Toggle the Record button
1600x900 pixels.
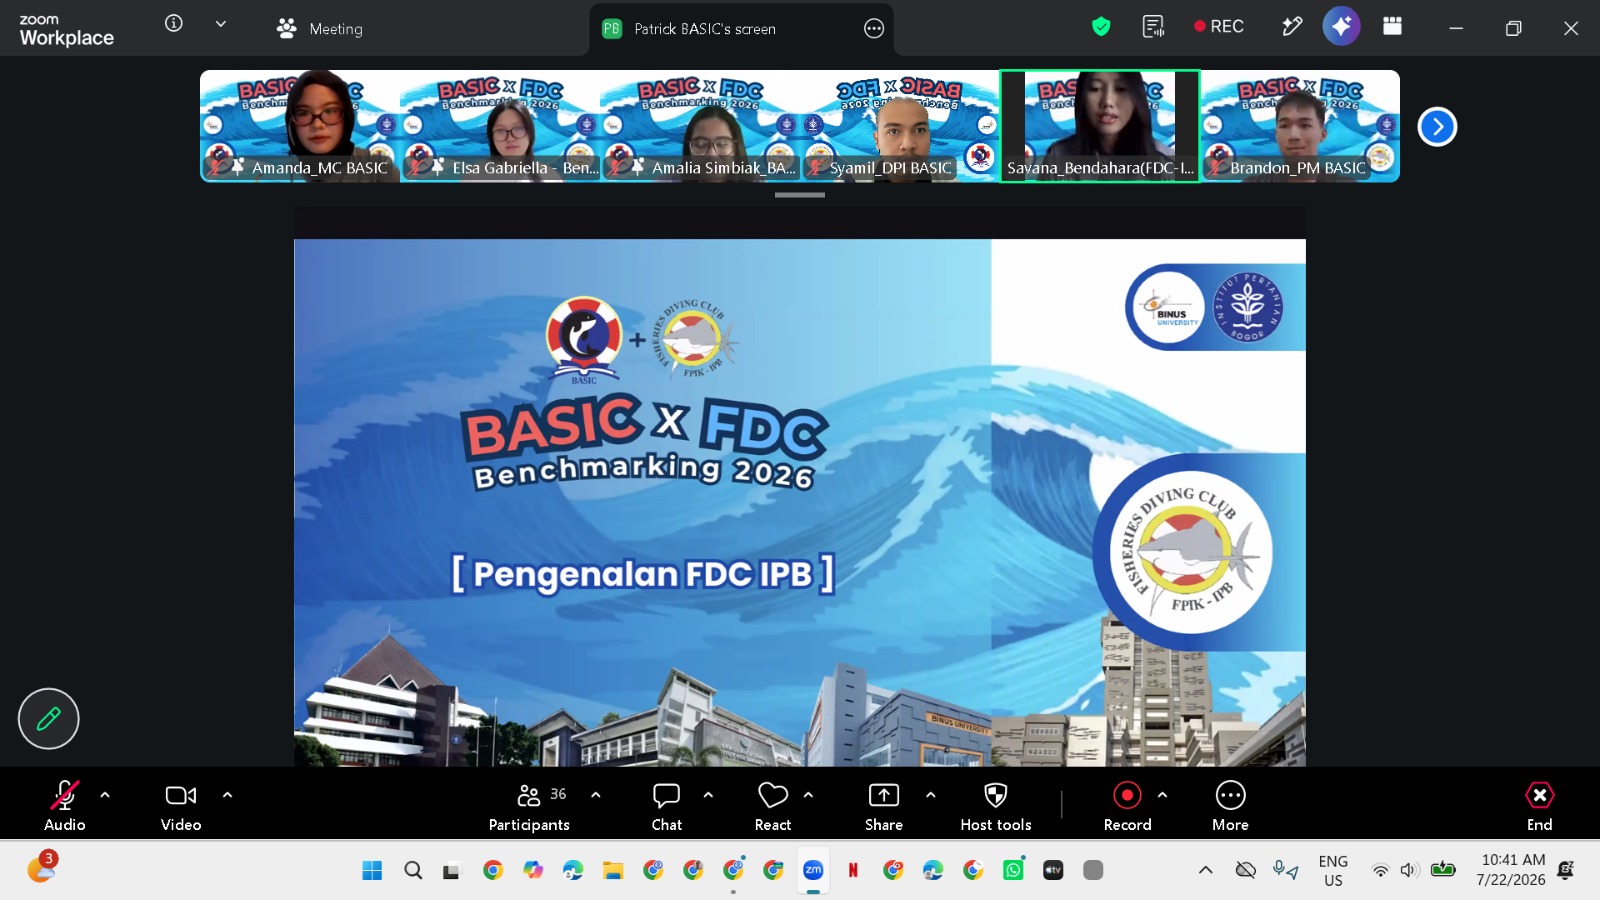coord(1127,805)
